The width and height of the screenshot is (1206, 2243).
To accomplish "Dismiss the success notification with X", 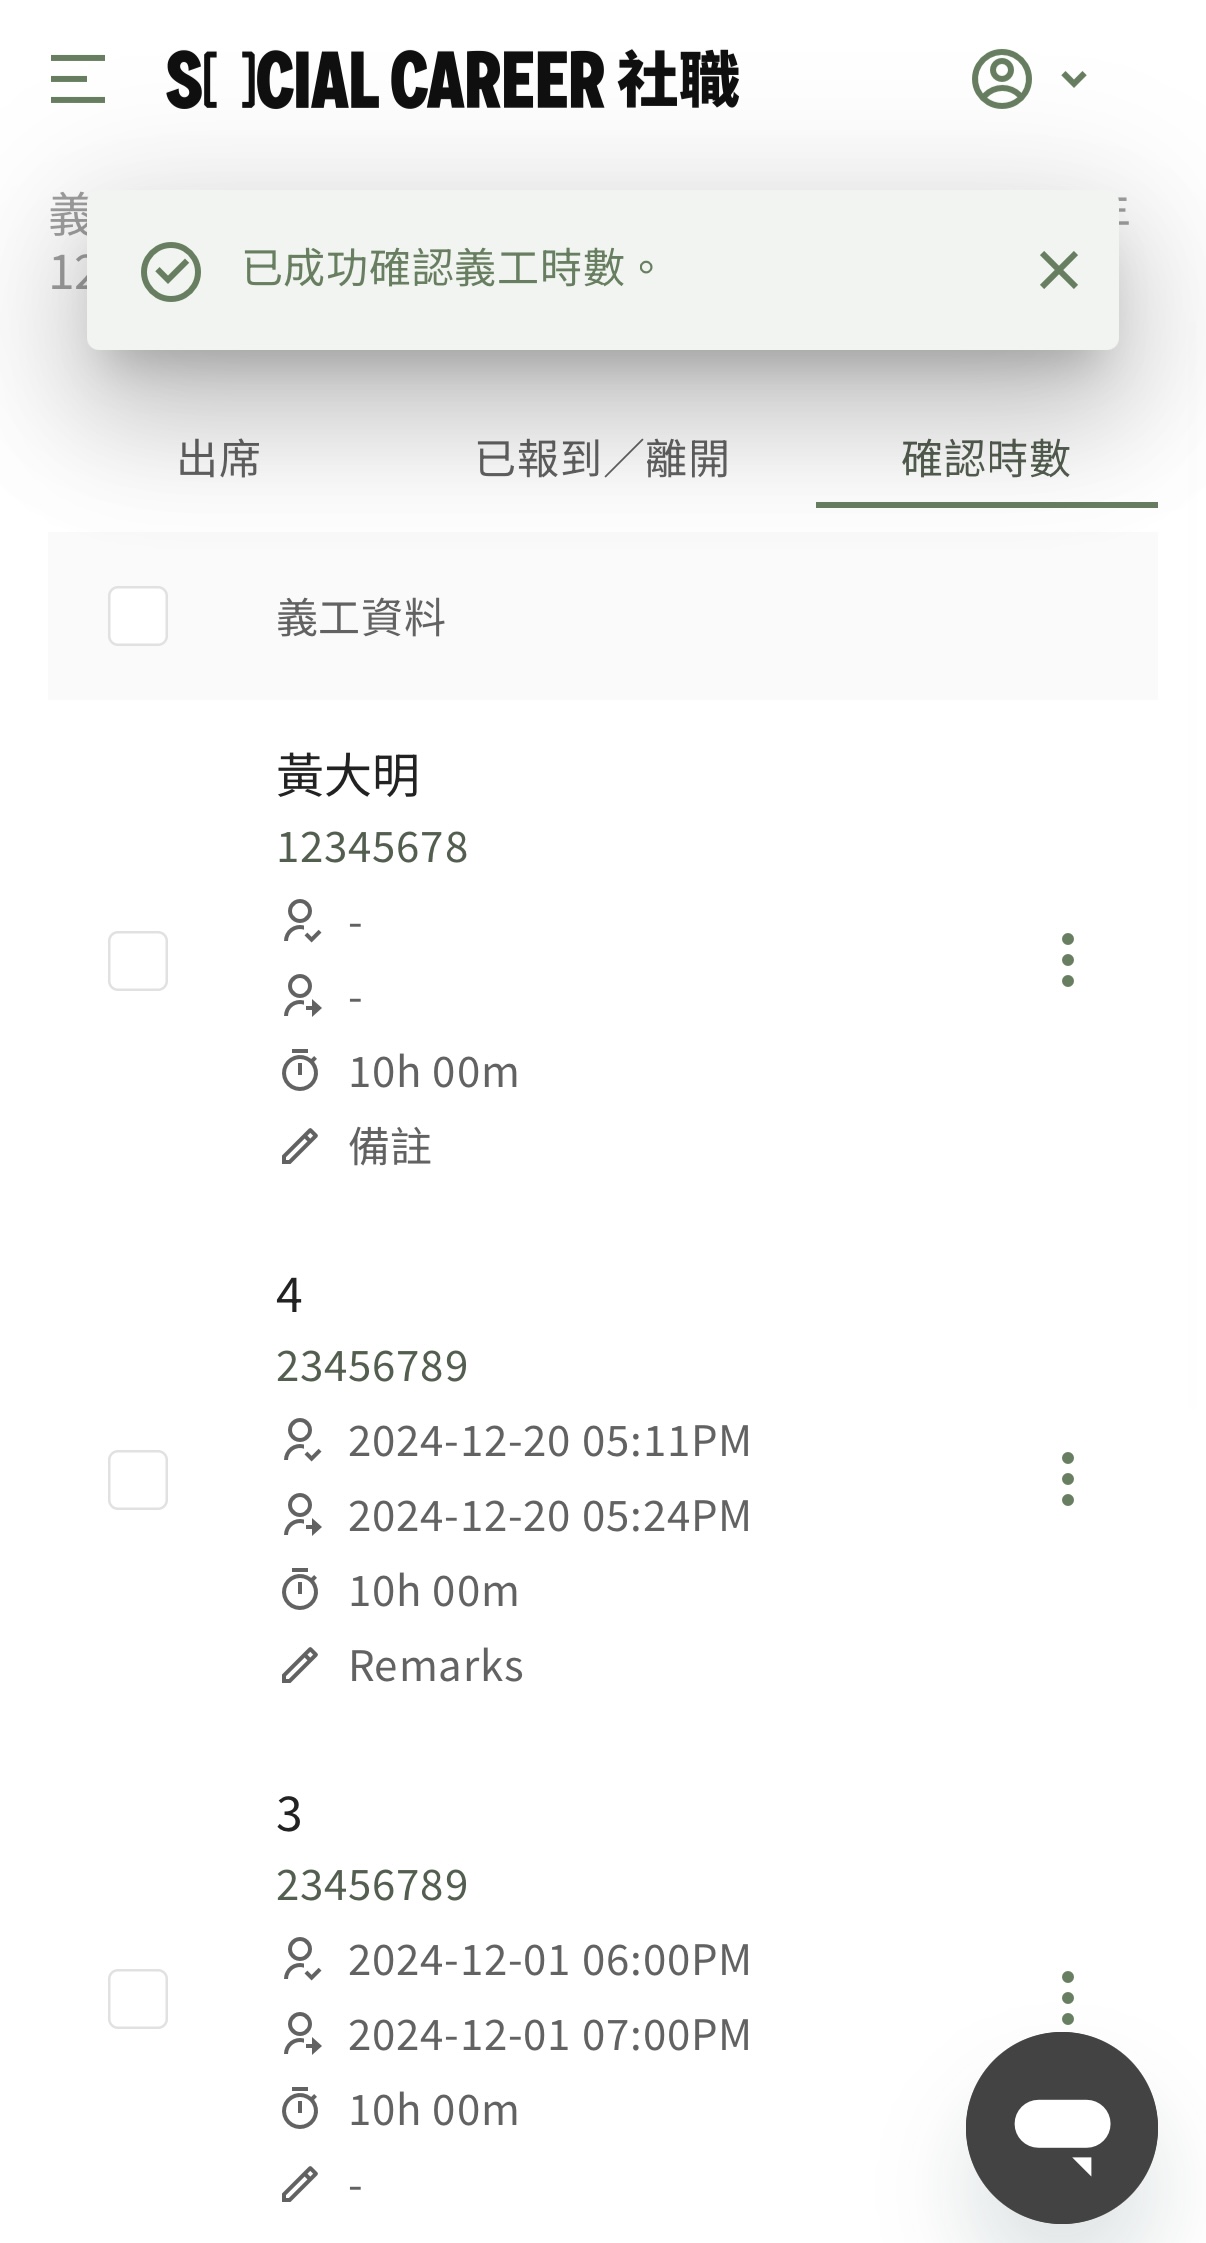I will [1059, 270].
